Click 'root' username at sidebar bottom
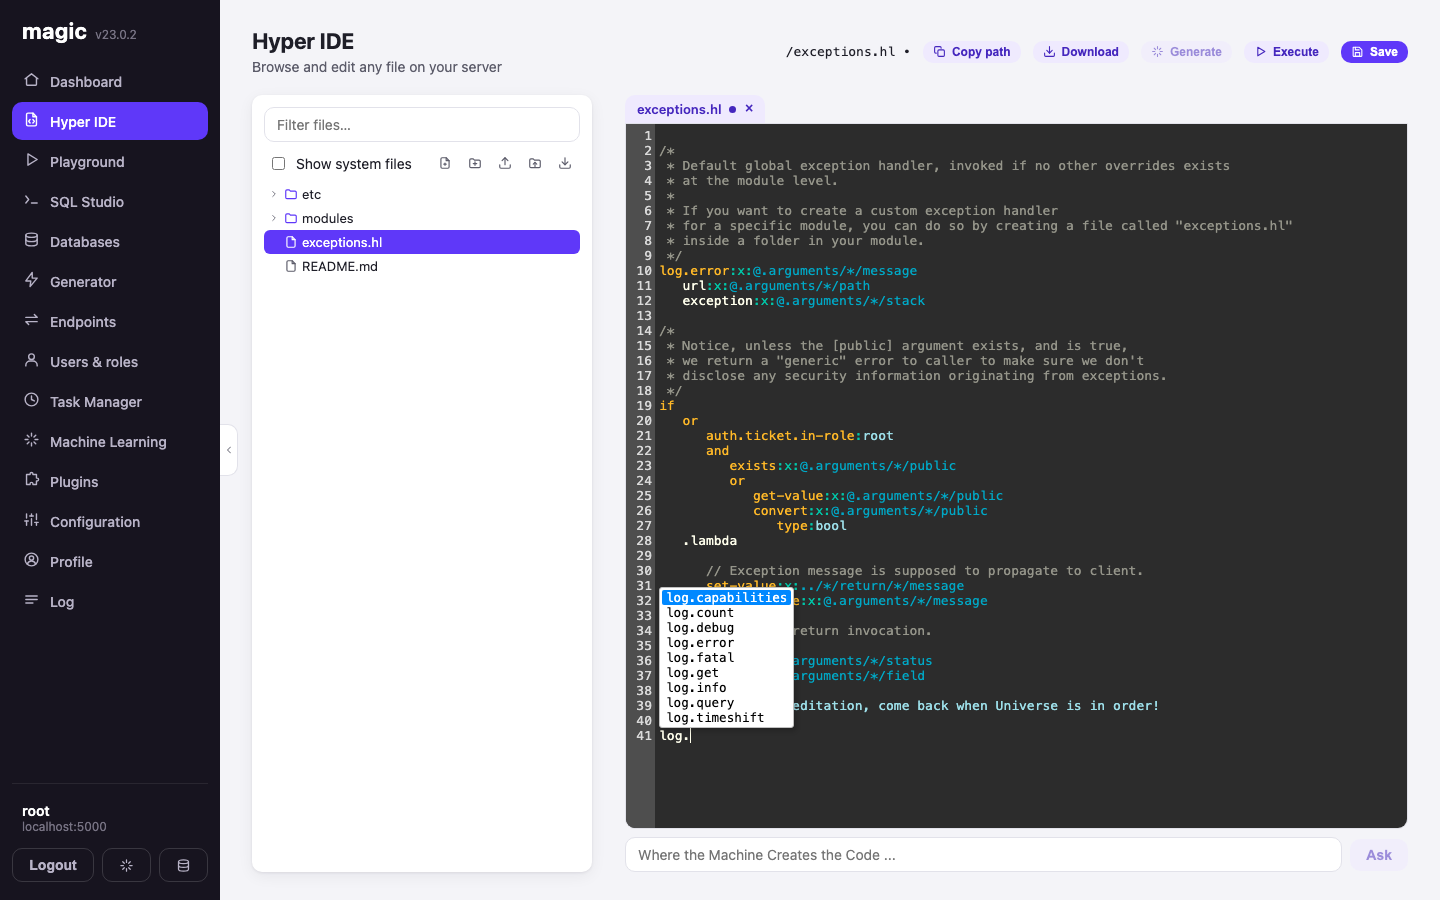The height and width of the screenshot is (900, 1440). (36, 811)
